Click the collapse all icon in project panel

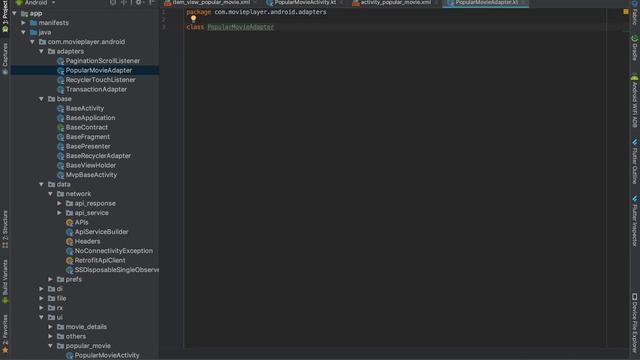tap(124, 2)
